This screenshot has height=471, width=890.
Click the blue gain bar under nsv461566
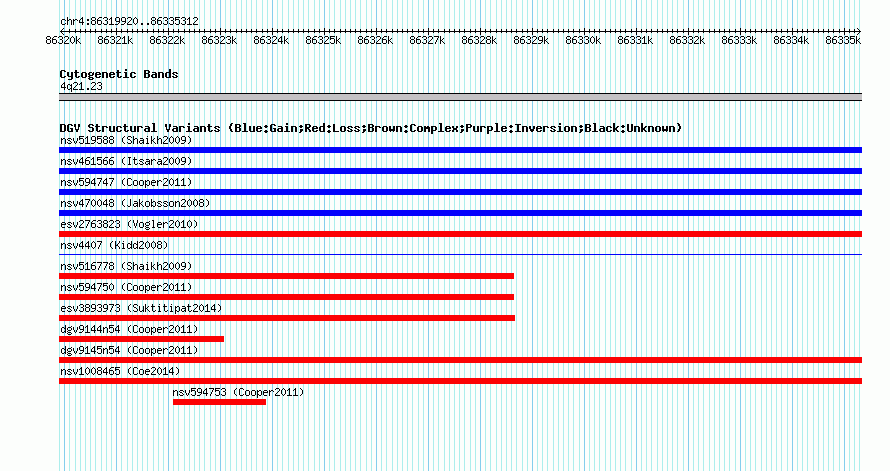[x=460, y=171]
